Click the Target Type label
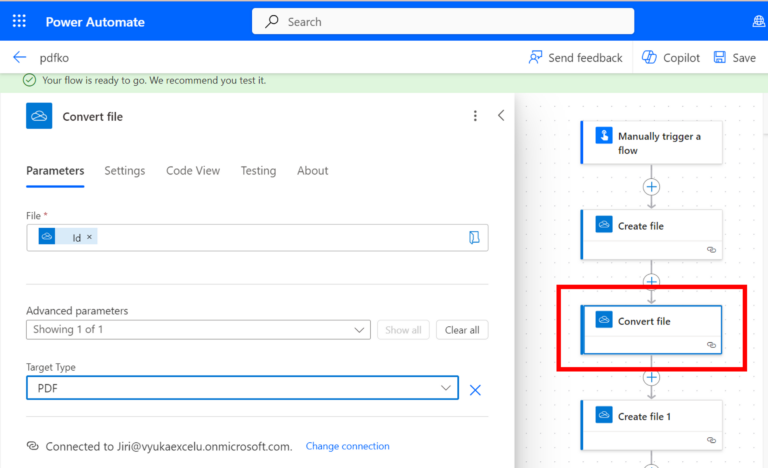The image size is (768, 468). tap(51, 367)
